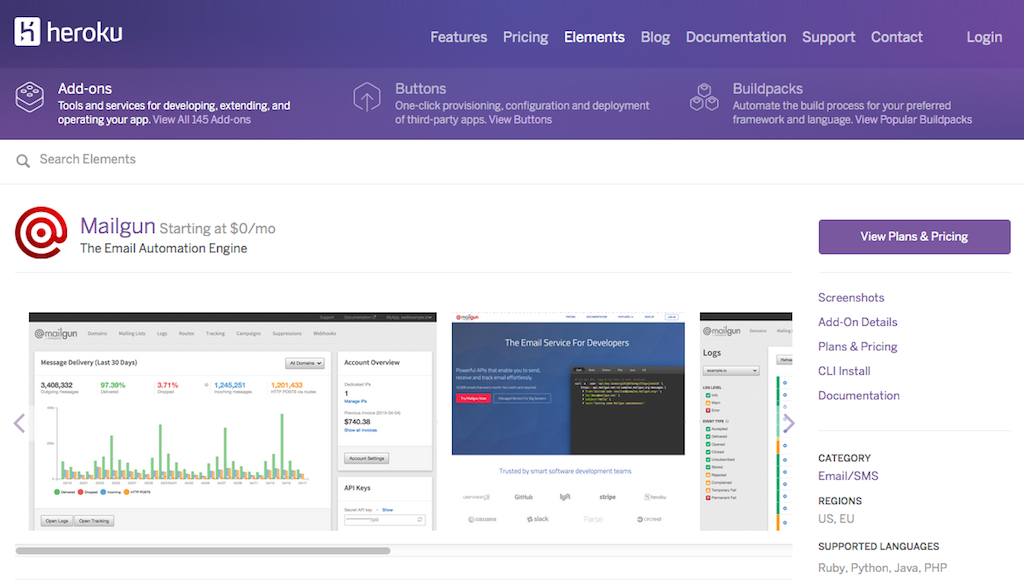
Task: Select the Elements nav item
Action: [594, 37]
